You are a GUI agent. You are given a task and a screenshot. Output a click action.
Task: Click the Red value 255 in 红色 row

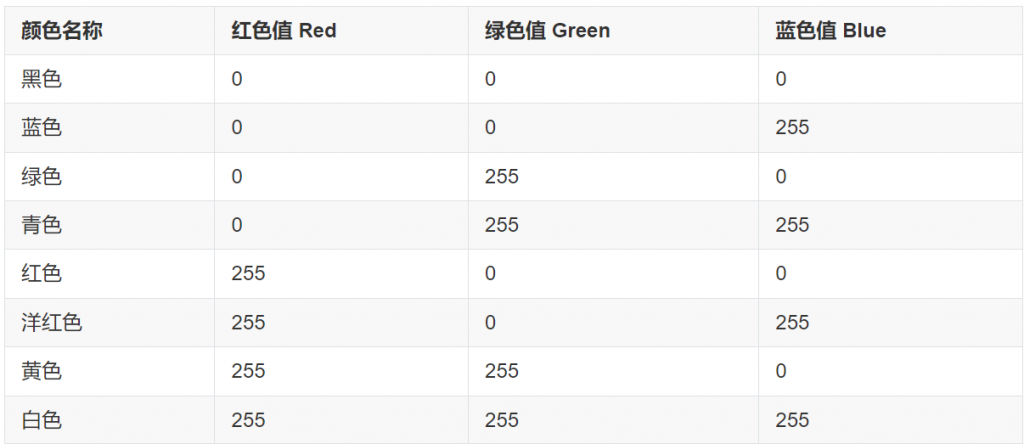click(248, 273)
